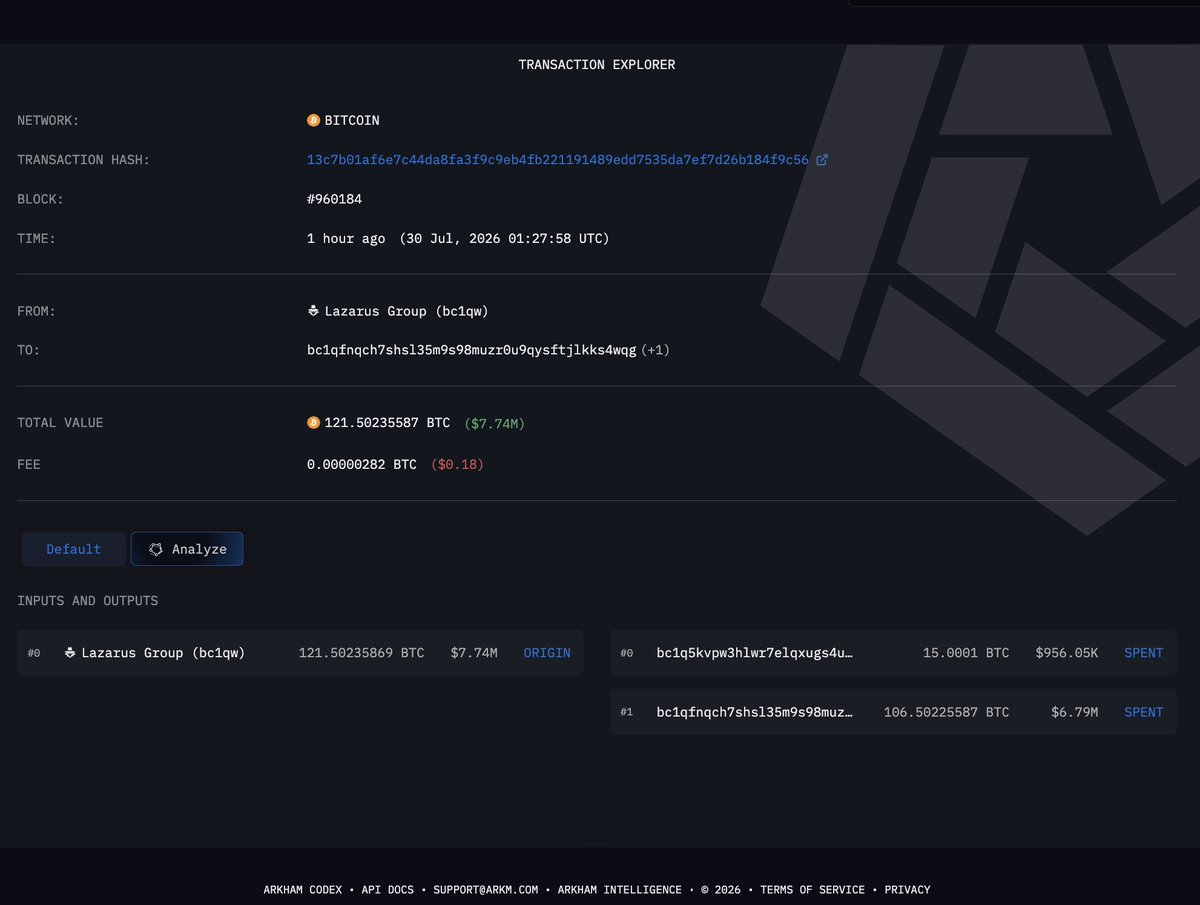Click output amount 106.50225587 BTC
The width and height of the screenshot is (1200, 905).
pyautogui.click(x=947, y=712)
